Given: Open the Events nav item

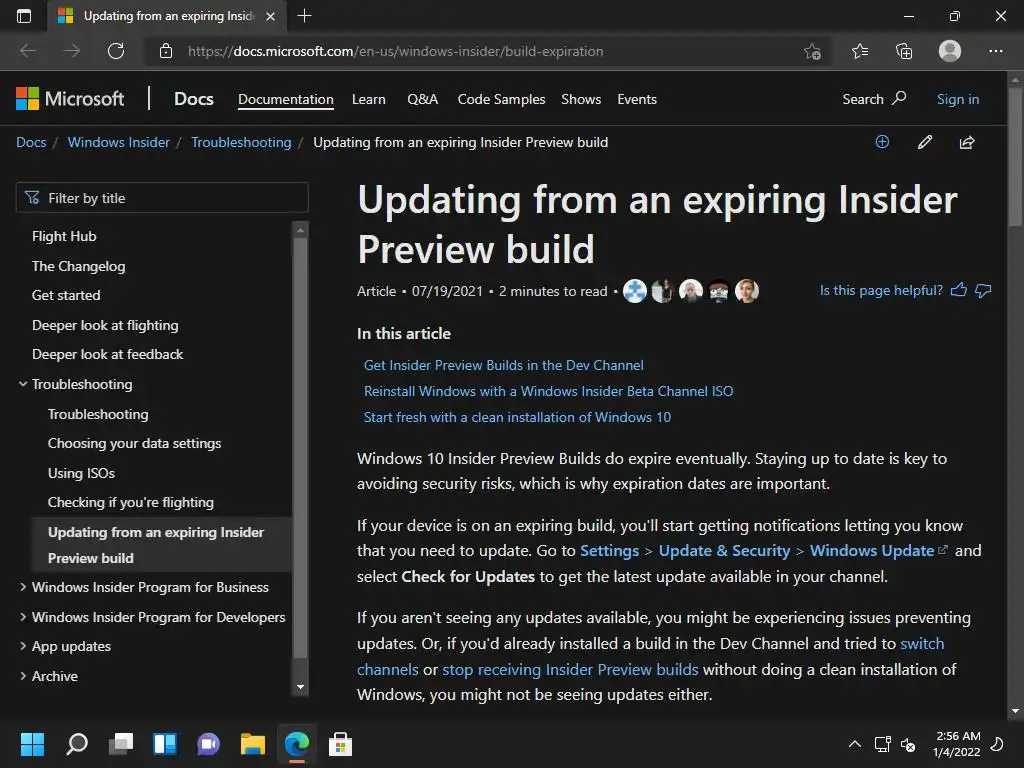Looking at the screenshot, I should pos(637,99).
